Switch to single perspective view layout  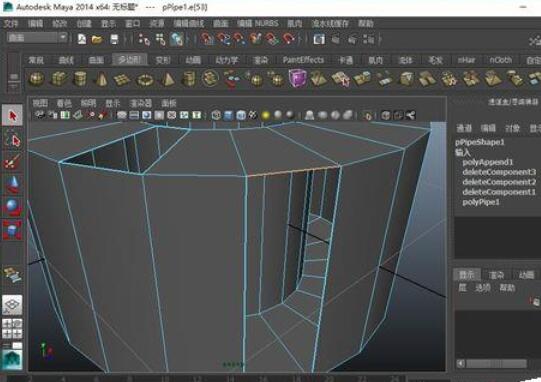pos(12,305)
